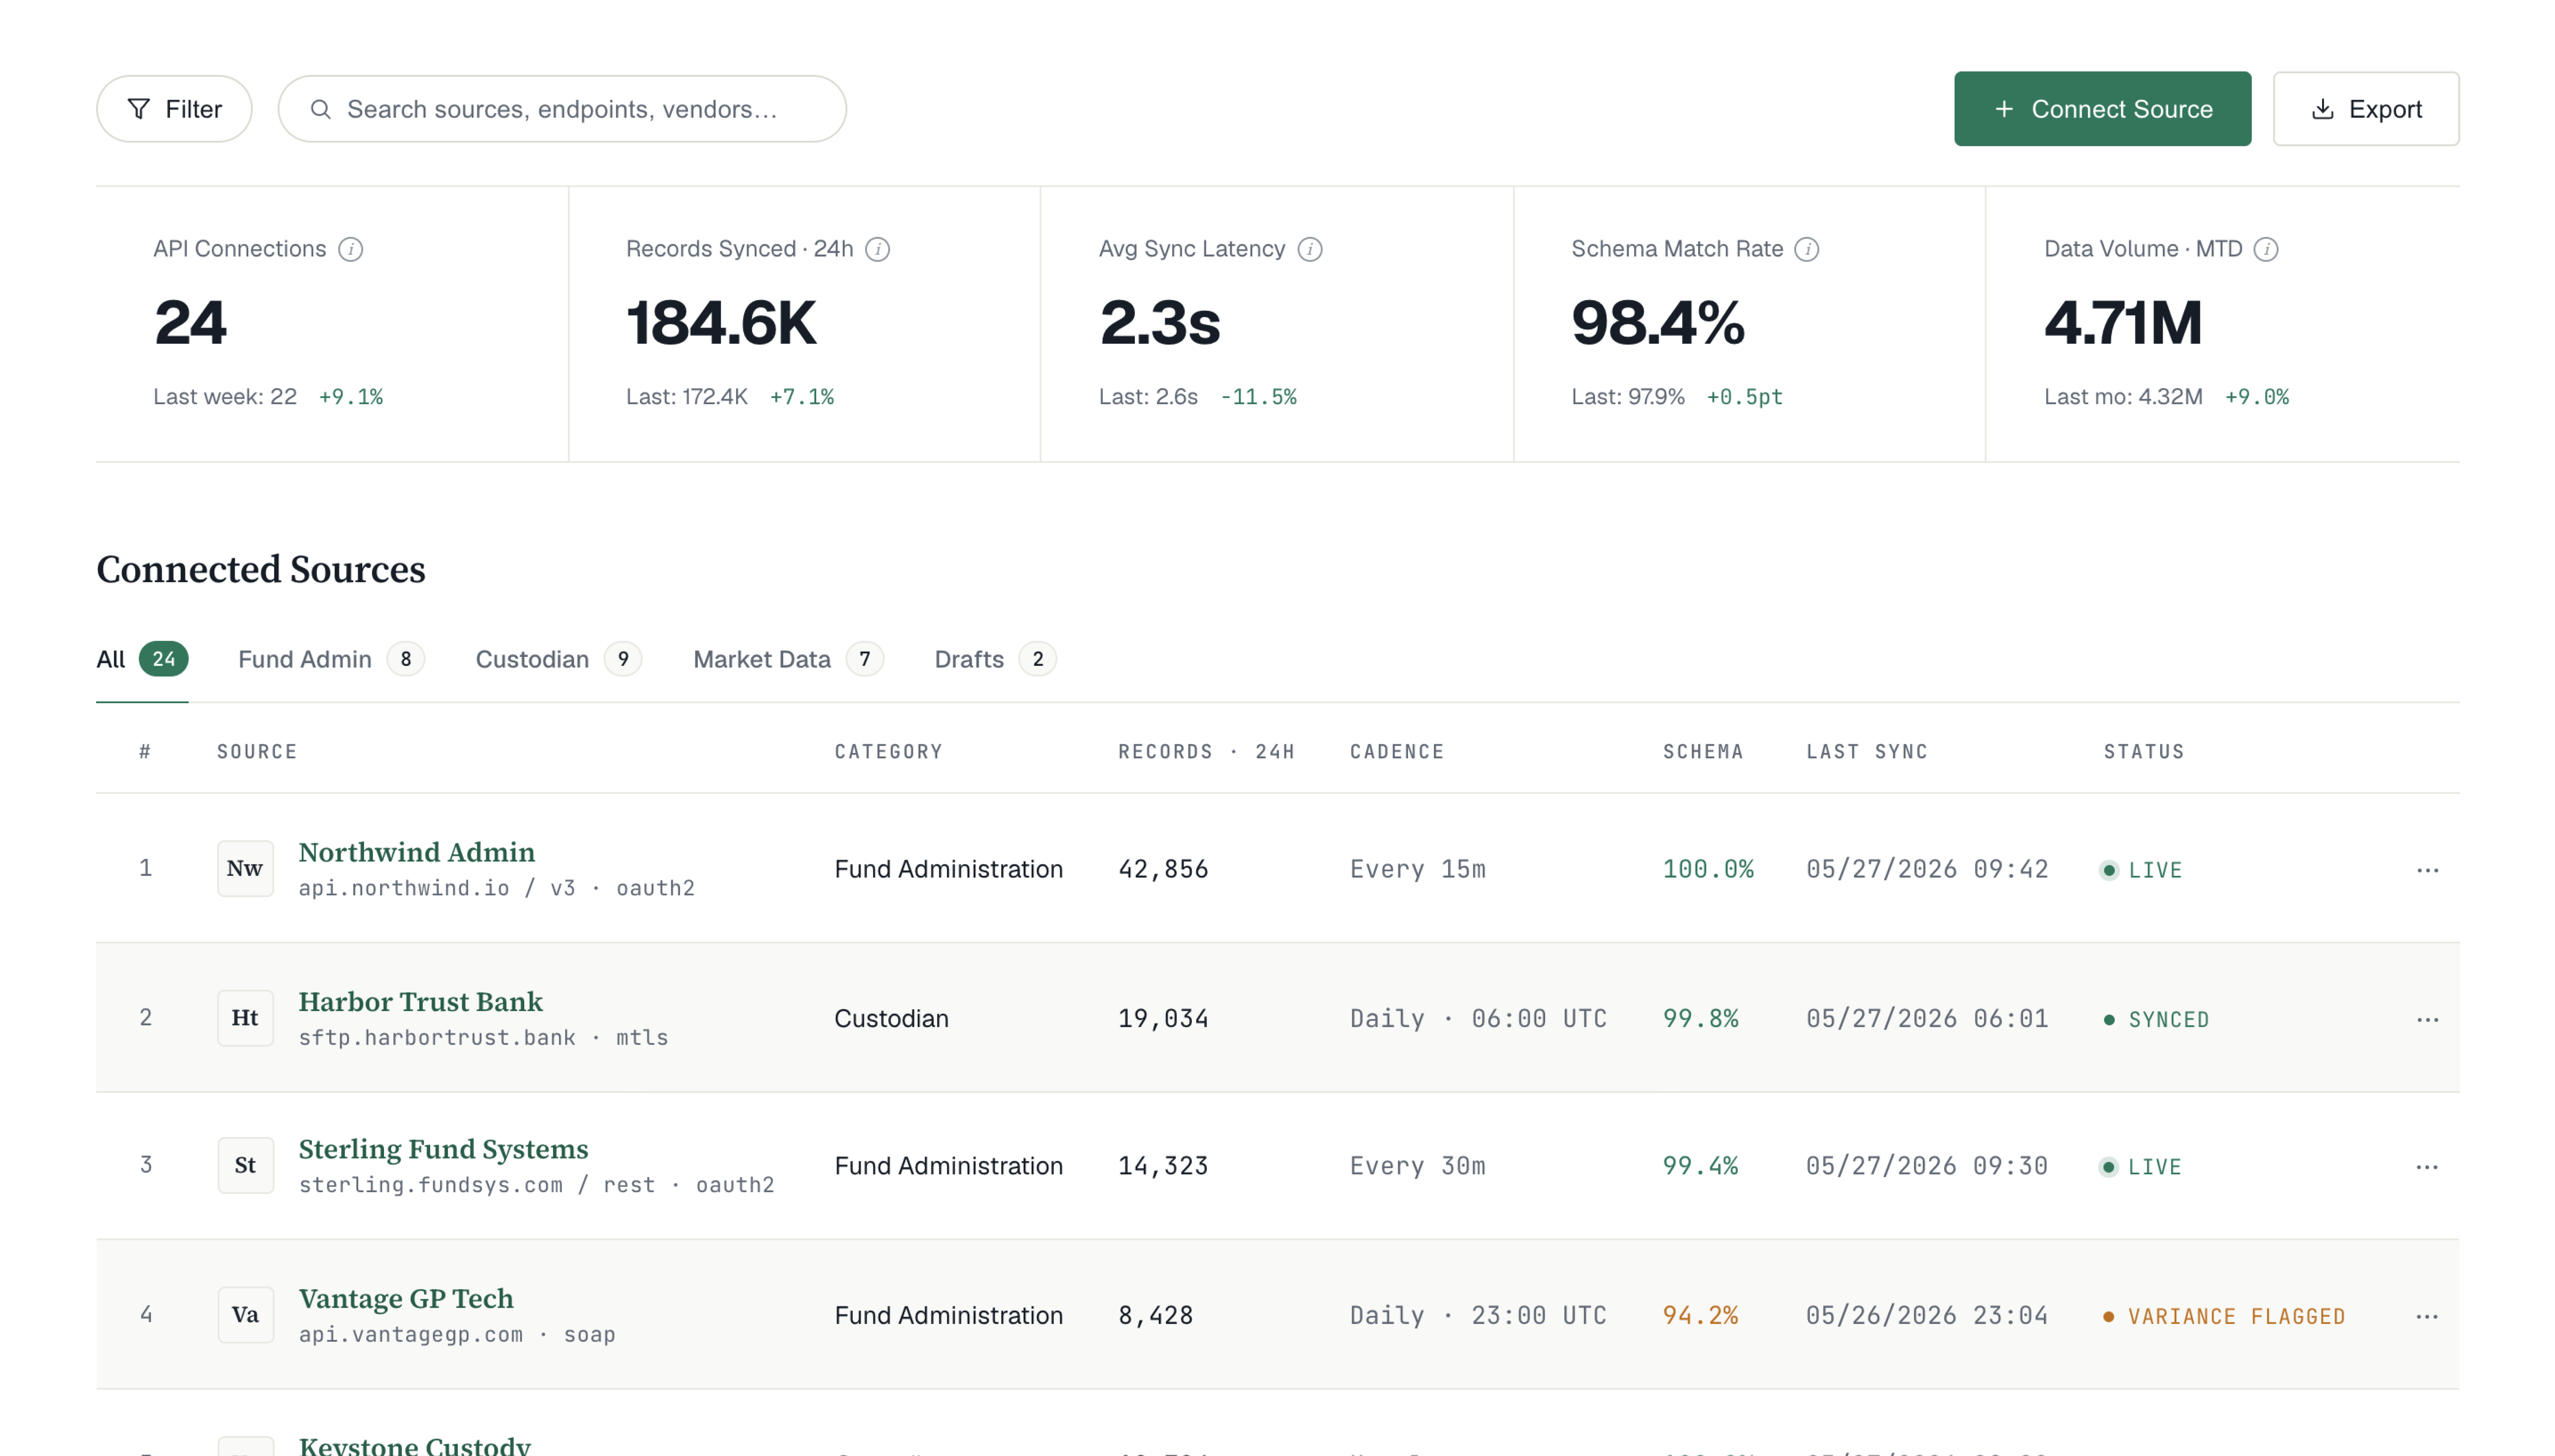Open the Filter funnel button

click(x=174, y=109)
